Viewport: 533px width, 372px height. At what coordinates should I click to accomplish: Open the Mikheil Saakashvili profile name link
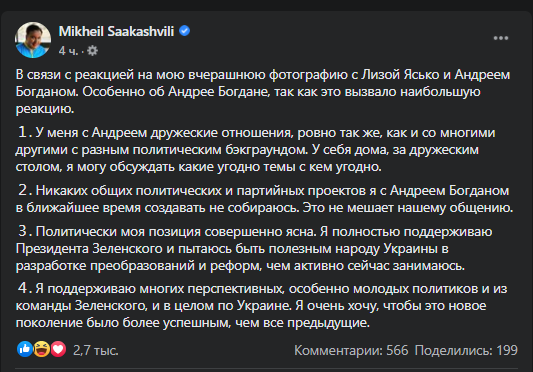pos(116,31)
